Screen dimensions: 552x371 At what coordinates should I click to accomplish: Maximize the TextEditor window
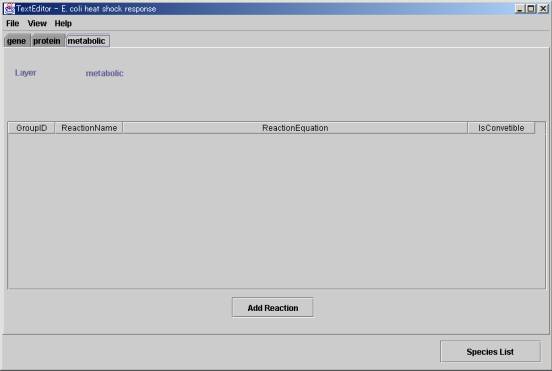[531, 8]
